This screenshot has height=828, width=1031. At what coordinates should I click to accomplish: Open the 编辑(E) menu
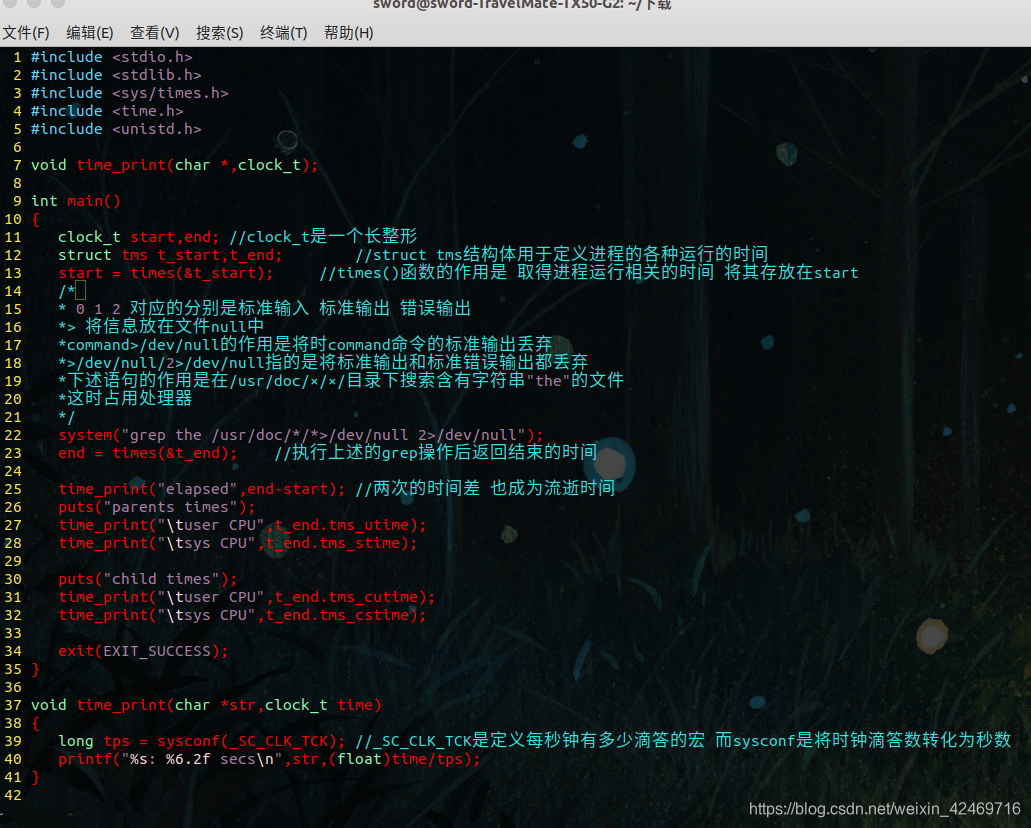click(x=90, y=33)
